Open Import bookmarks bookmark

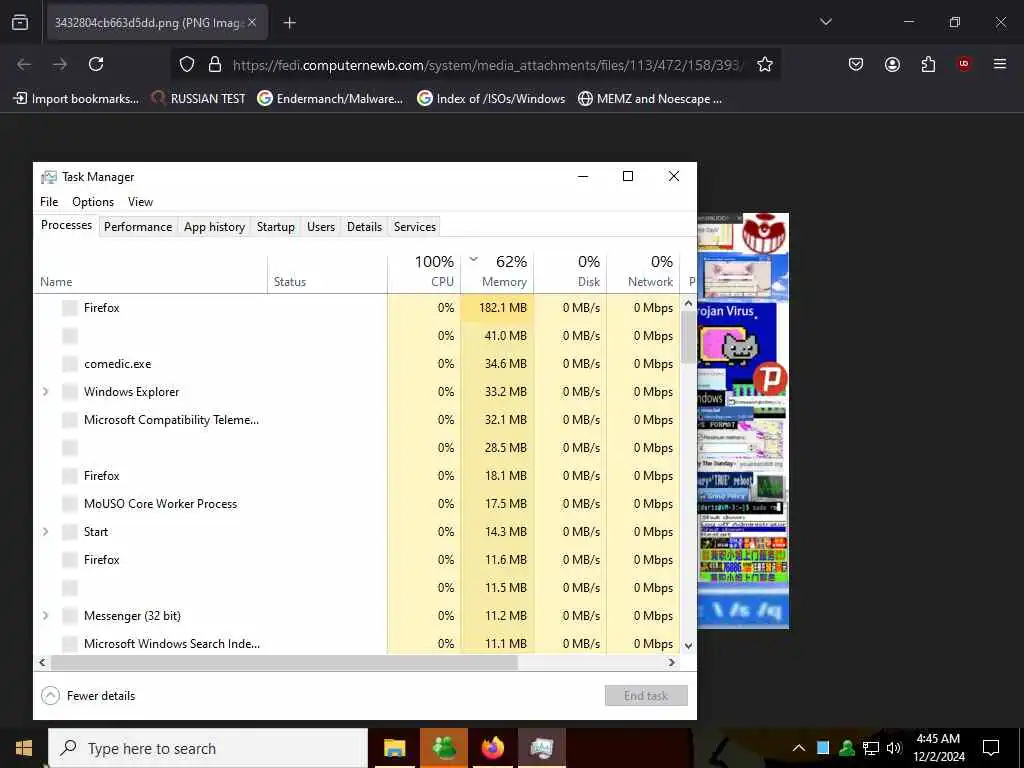[x=76, y=99]
